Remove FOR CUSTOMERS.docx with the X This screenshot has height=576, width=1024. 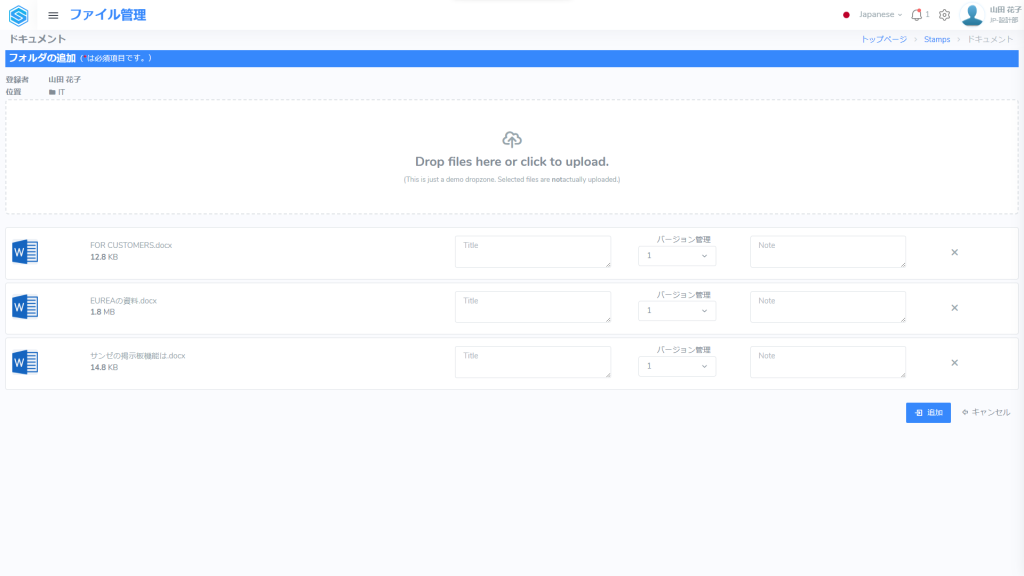click(954, 252)
